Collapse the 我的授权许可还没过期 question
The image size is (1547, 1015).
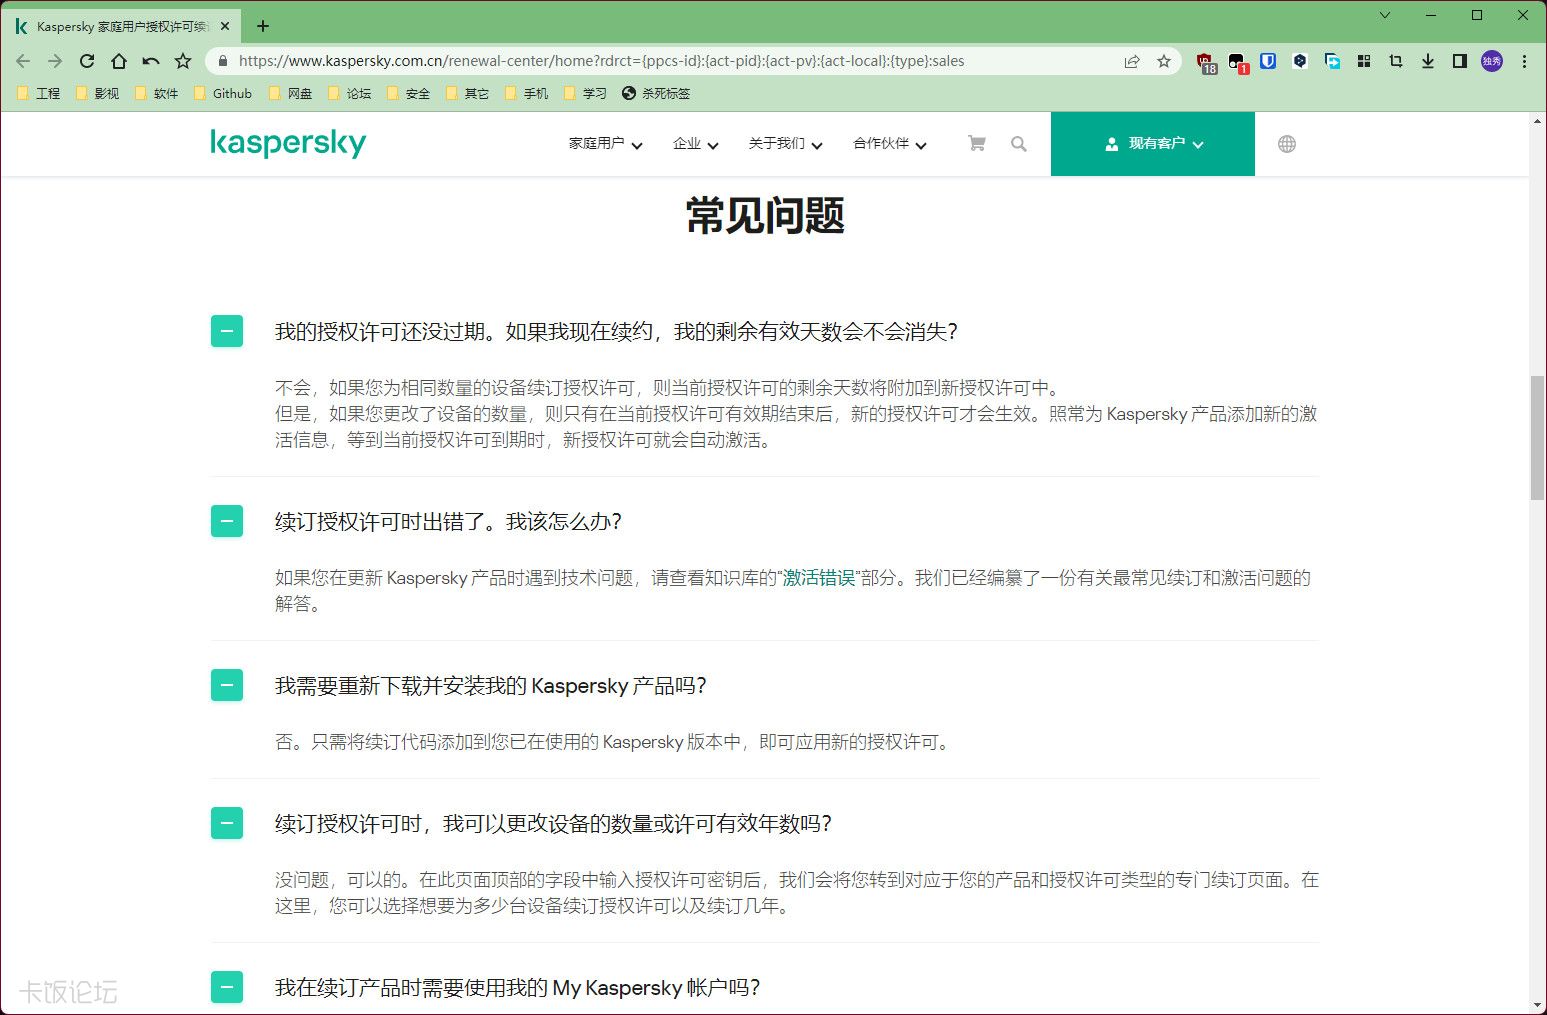[x=227, y=331]
